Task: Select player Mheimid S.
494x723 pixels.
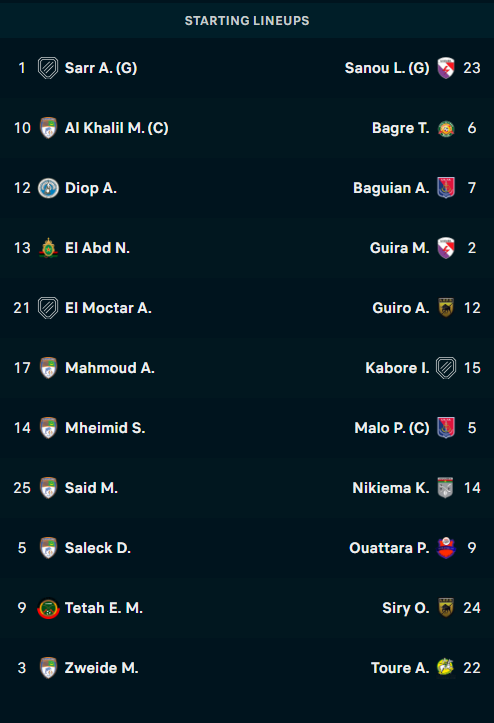Action: [105, 428]
